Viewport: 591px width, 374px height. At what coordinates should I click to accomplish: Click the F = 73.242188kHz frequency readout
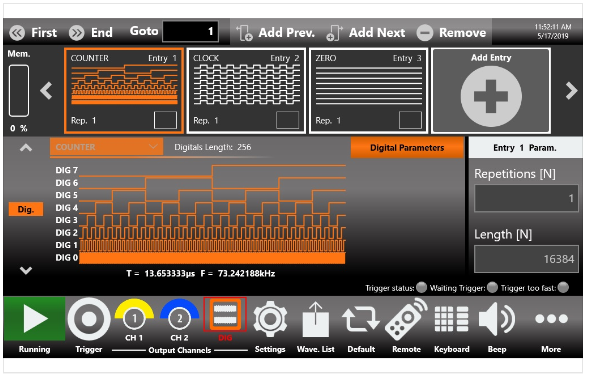[238, 273]
